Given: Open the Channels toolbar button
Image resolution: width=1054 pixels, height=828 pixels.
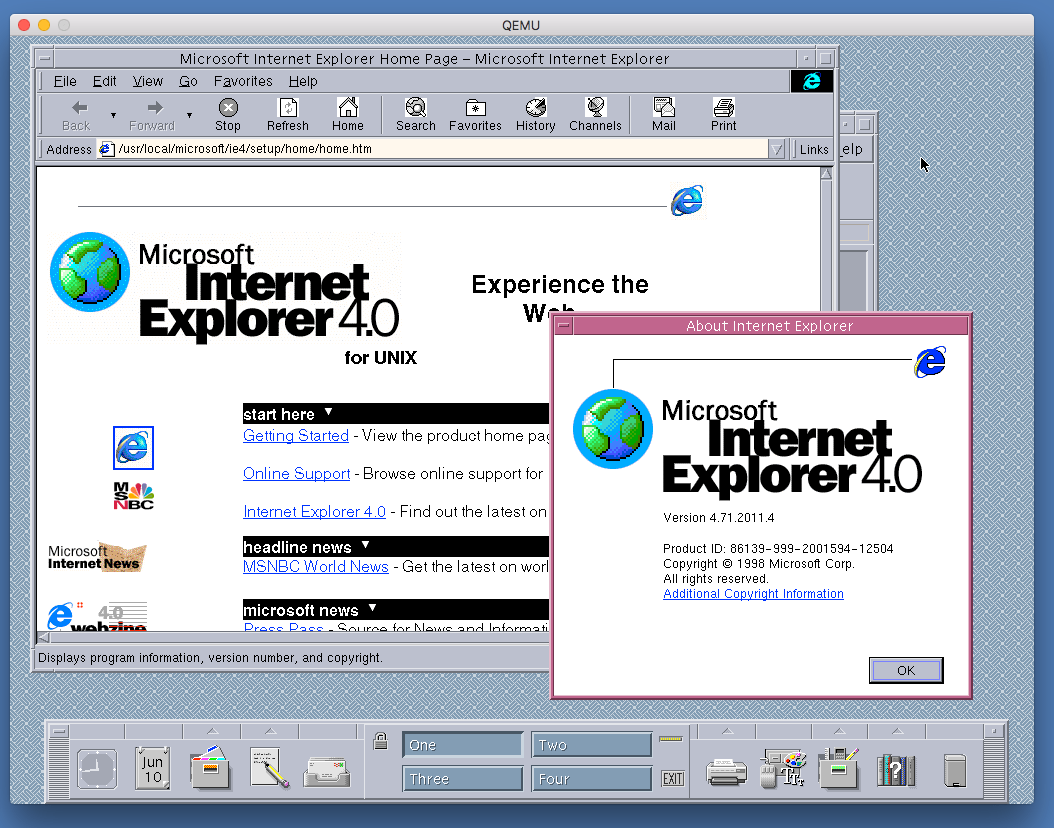Looking at the screenshot, I should (595, 115).
